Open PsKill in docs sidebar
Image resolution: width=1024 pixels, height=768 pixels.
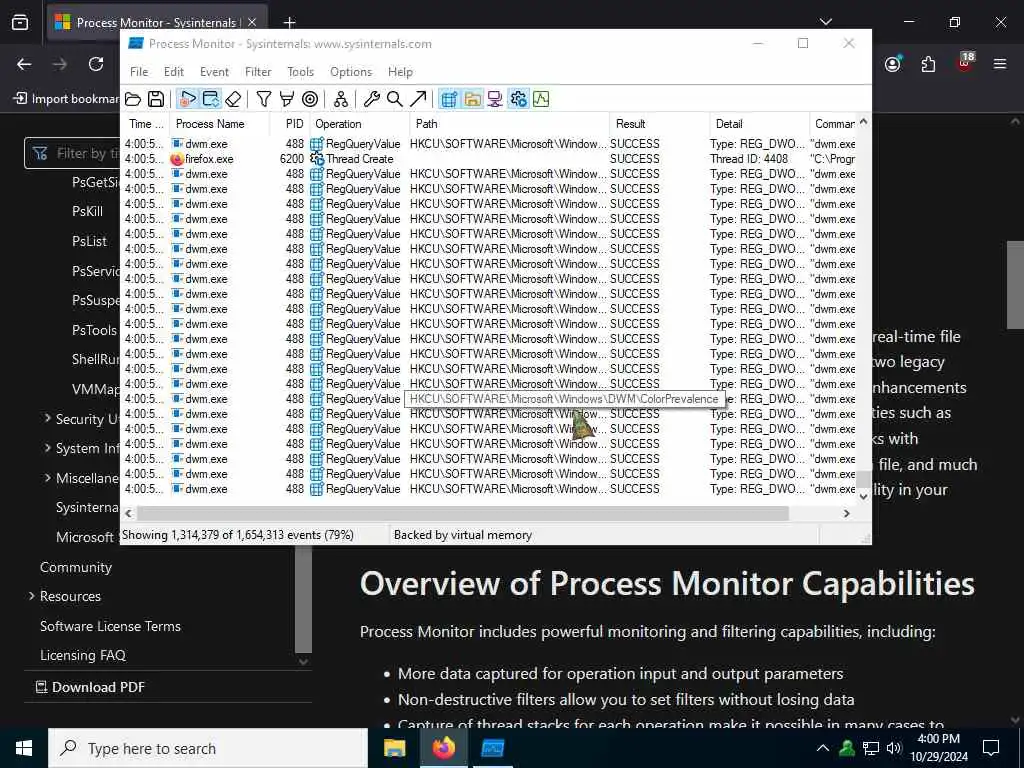point(88,212)
